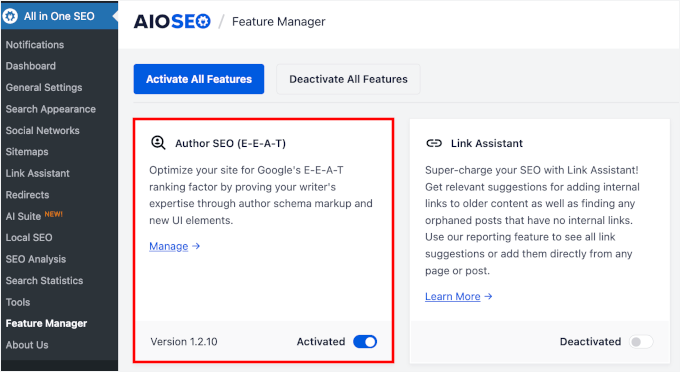Open SEO Analysis menu item
The width and height of the screenshot is (680, 372).
point(36,259)
